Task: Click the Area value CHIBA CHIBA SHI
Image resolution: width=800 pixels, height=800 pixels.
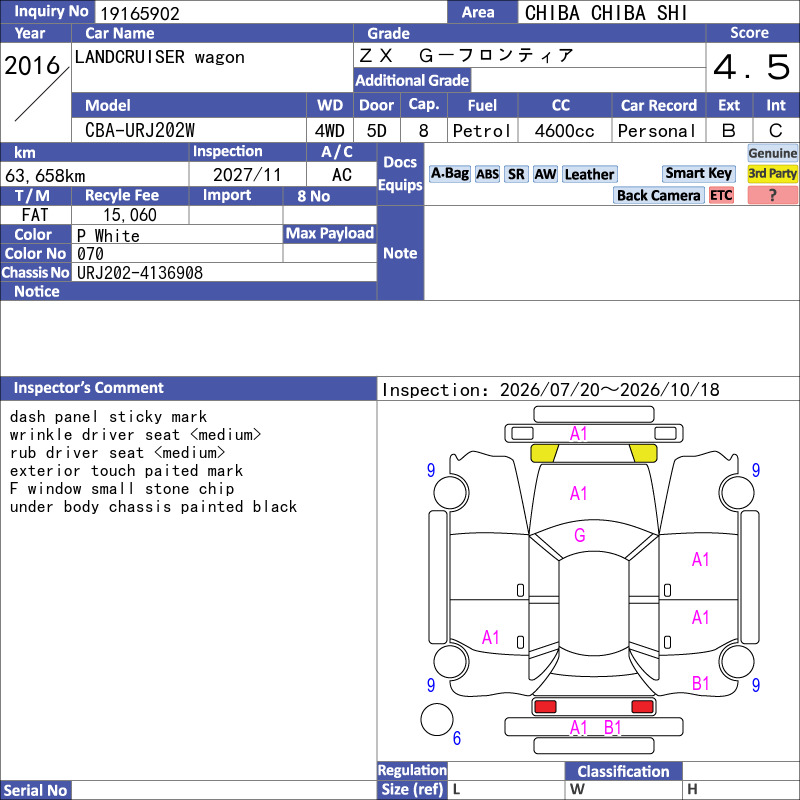Action: 606,13
